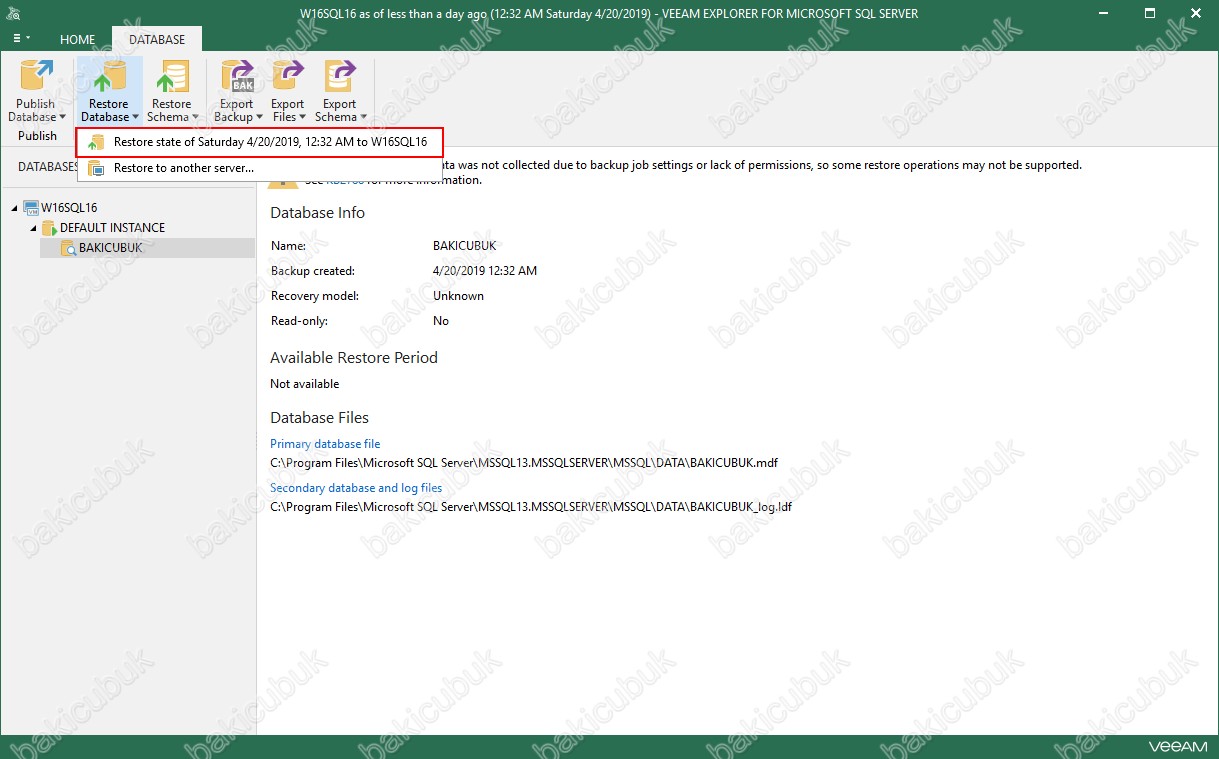Open the main application menu button
Image resolution: width=1219 pixels, height=759 pixels.
(x=22, y=38)
